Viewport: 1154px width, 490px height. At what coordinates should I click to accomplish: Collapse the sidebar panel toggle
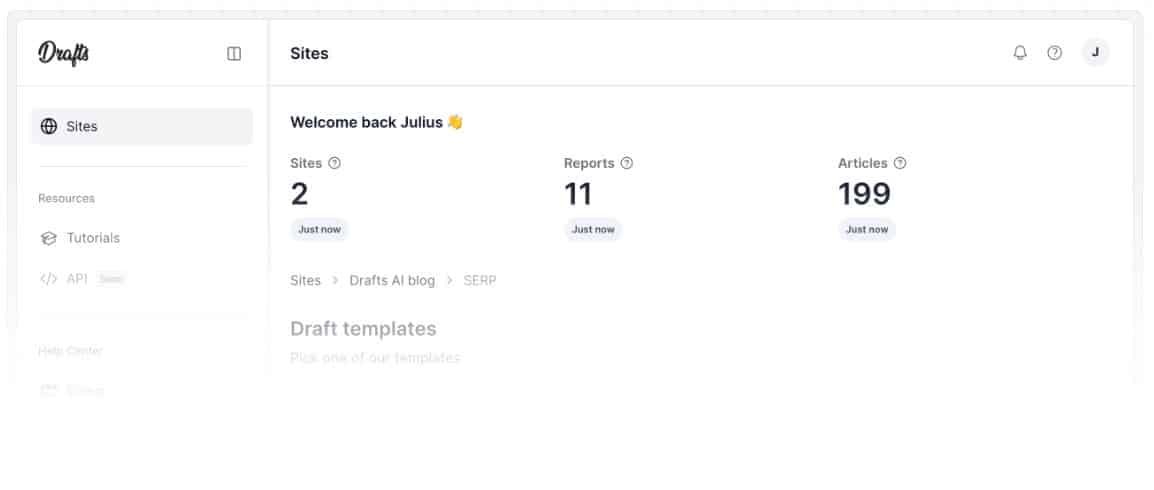click(x=234, y=54)
